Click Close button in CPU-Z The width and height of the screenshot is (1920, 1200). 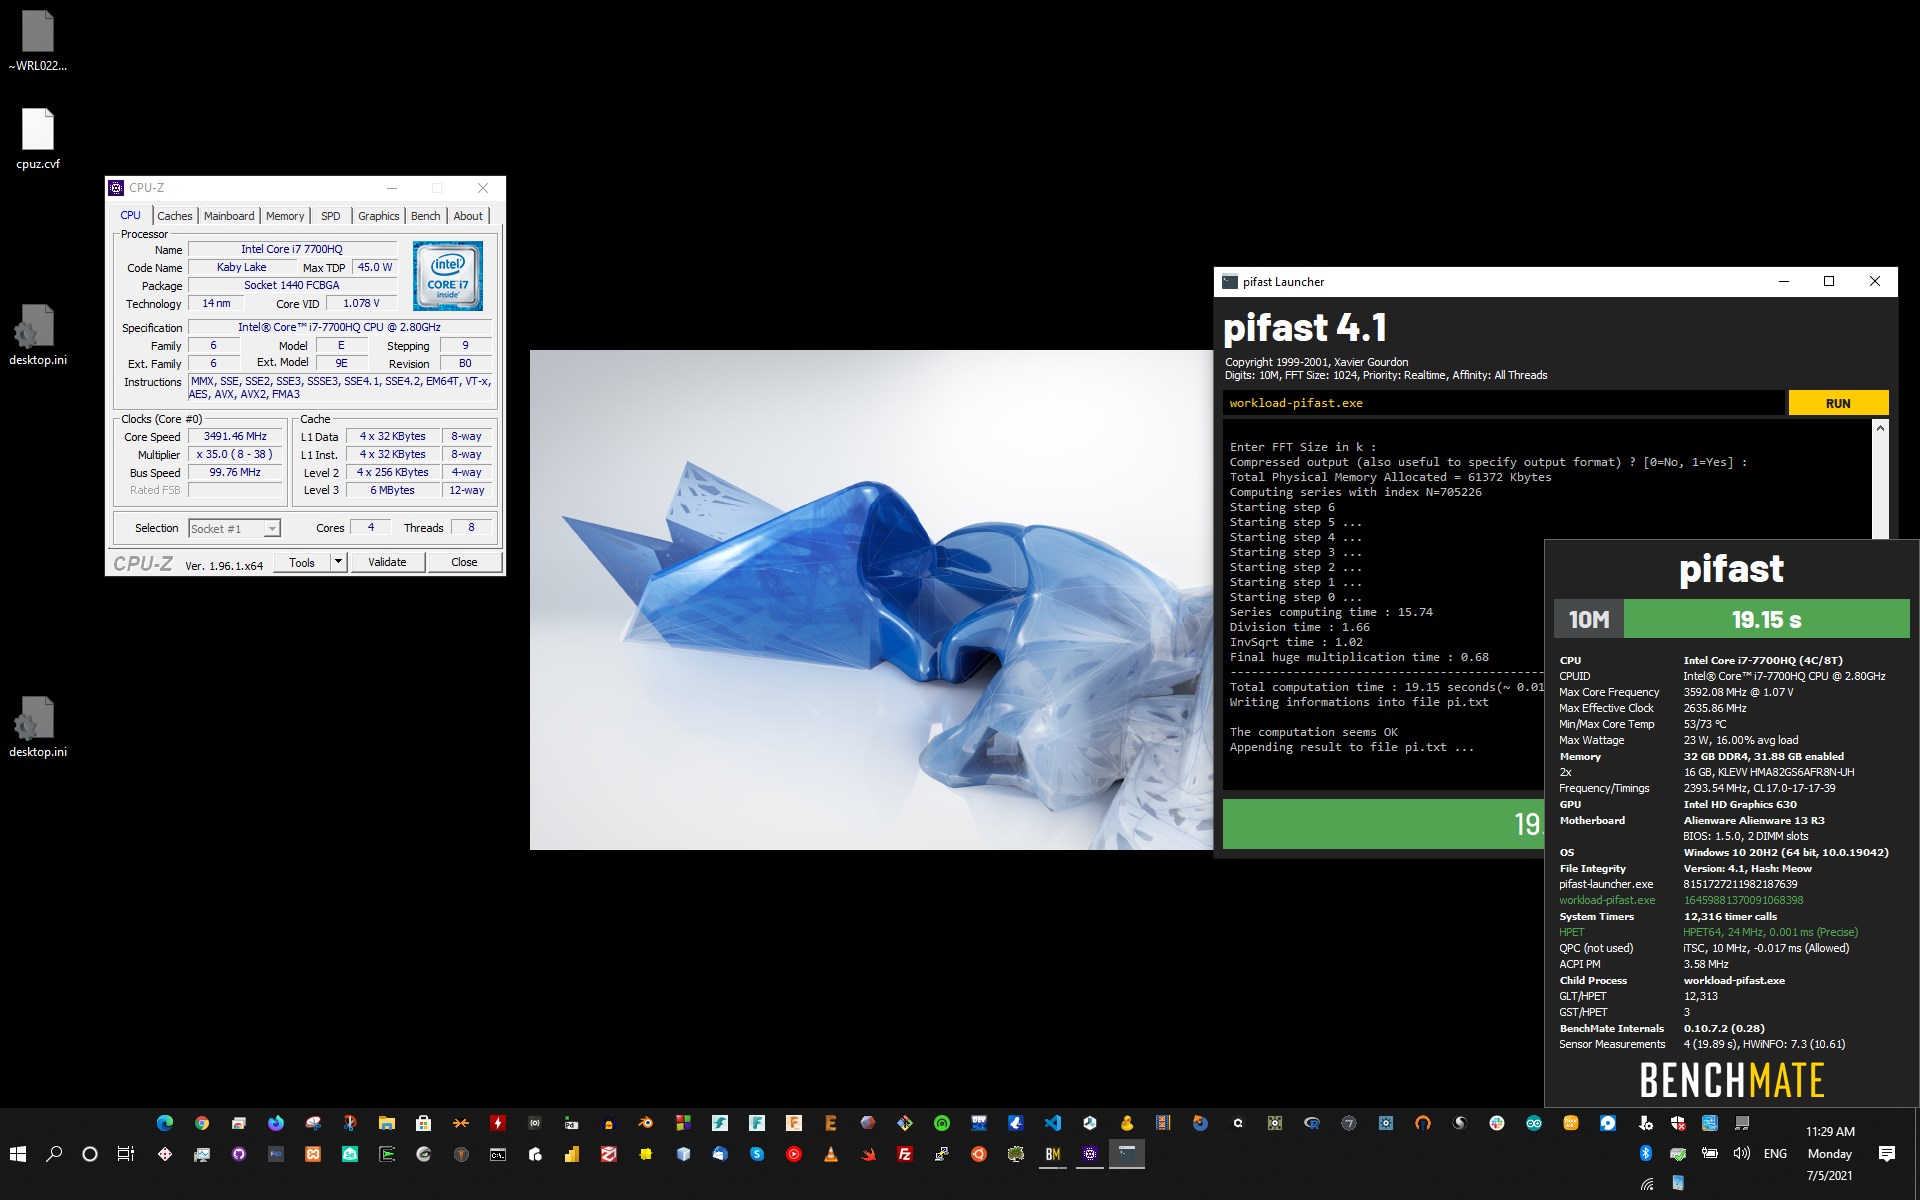(x=464, y=562)
